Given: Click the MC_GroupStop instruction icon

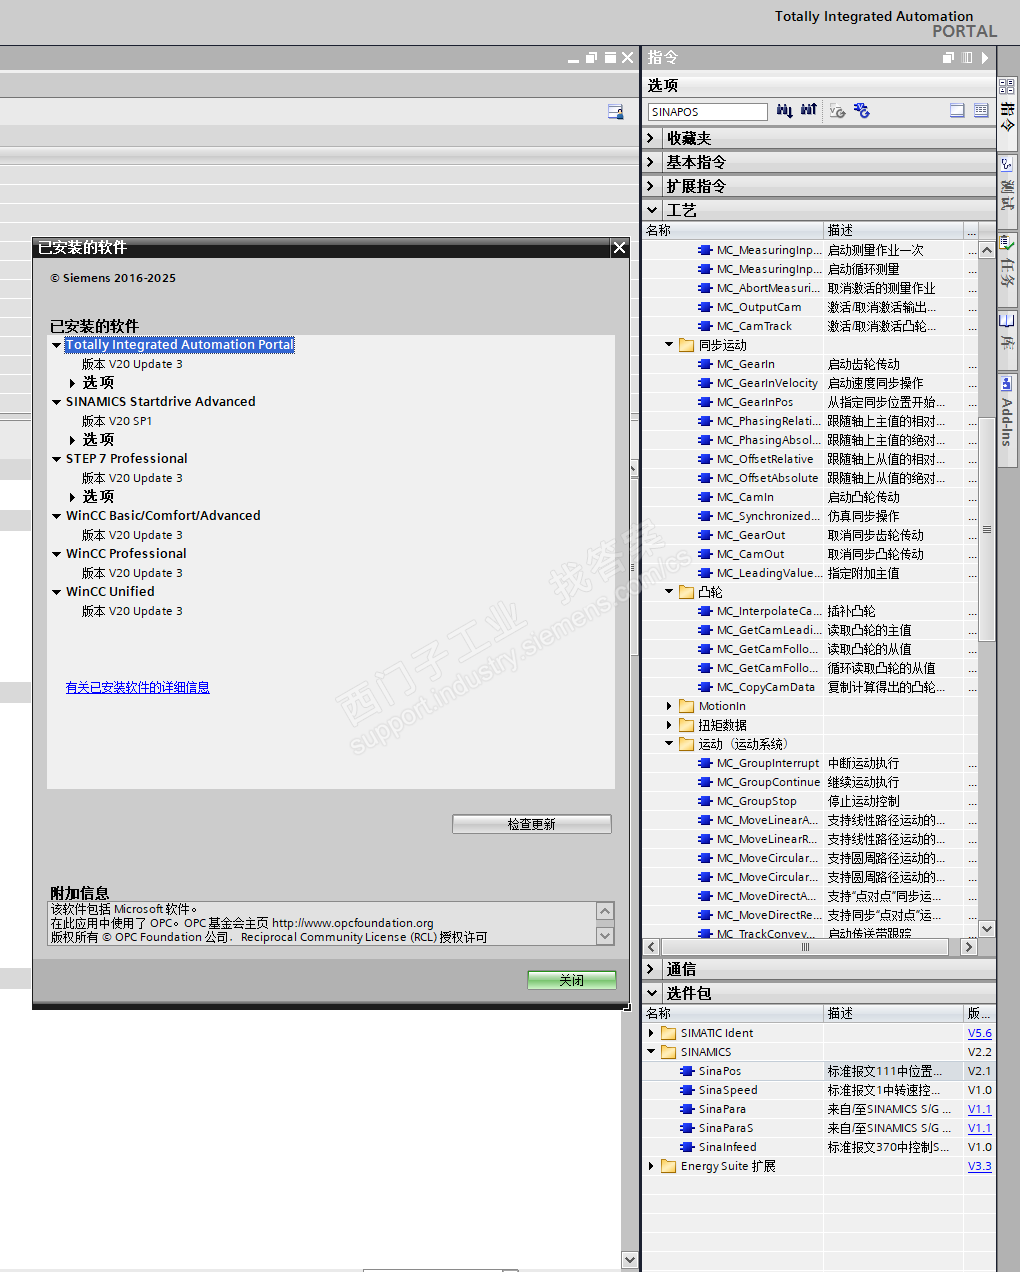Looking at the screenshot, I should pyautogui.click(x=705, y=801).
